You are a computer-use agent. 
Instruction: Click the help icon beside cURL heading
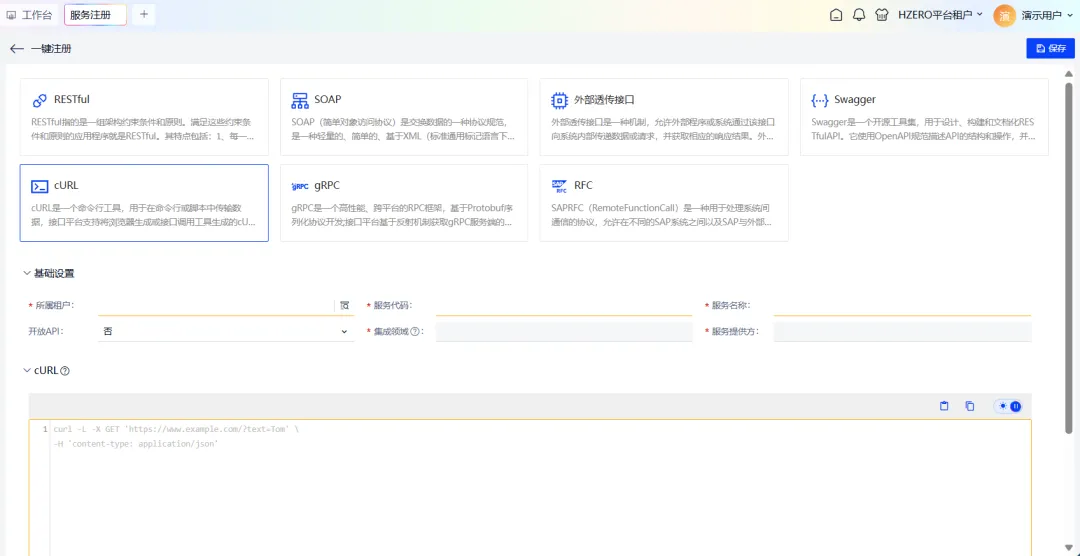tap(65, 371)
